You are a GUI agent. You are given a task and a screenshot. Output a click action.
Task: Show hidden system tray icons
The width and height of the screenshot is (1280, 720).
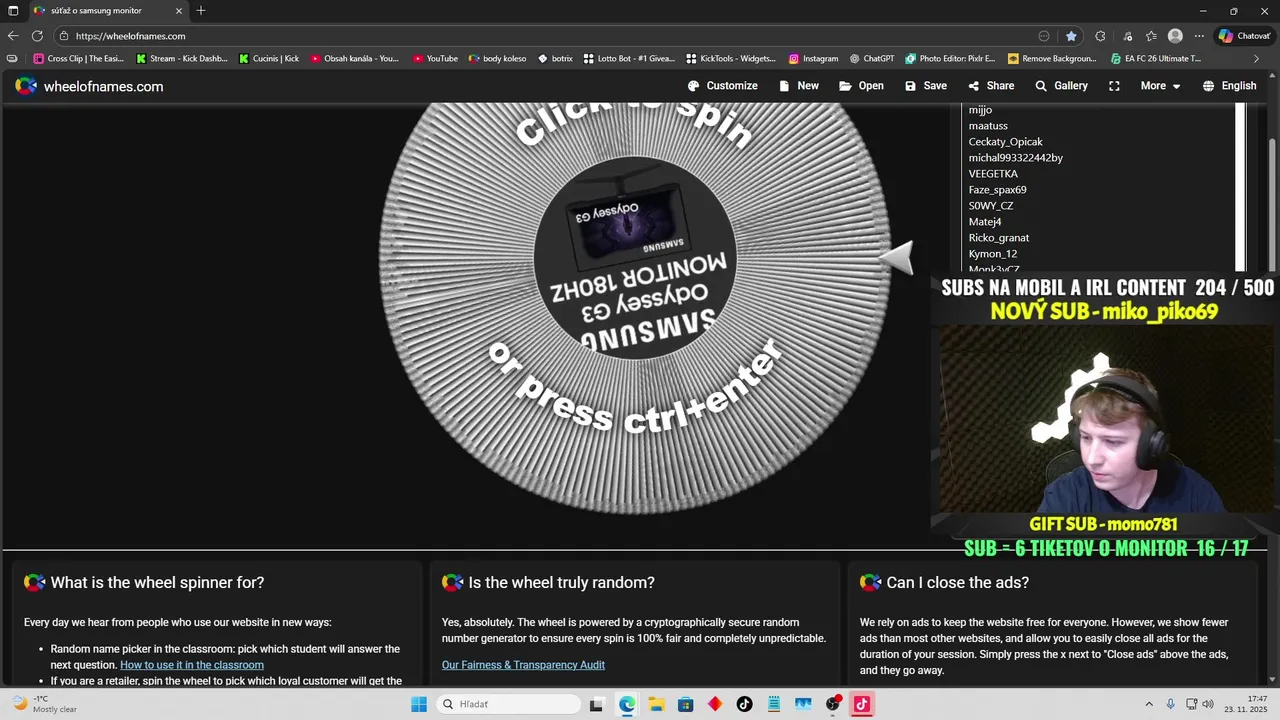[1148, 704]
